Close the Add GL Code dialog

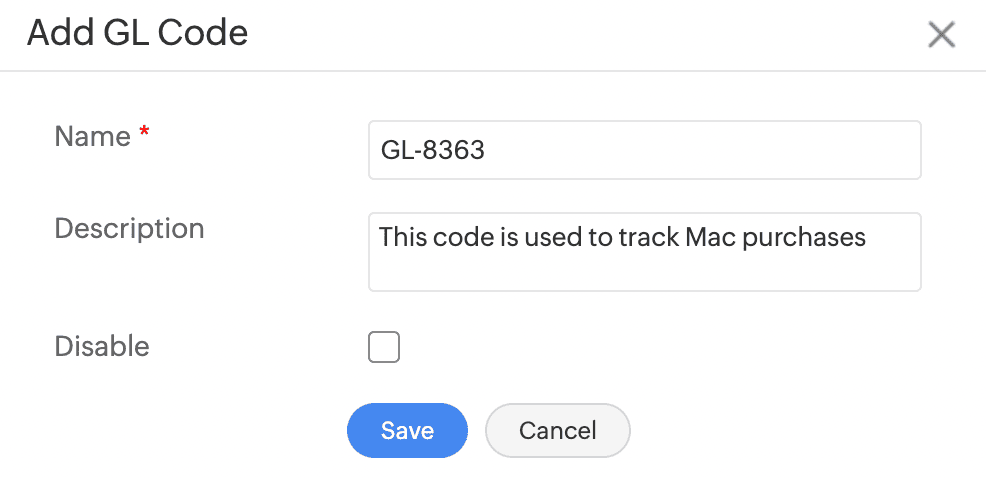coord(941,35)
